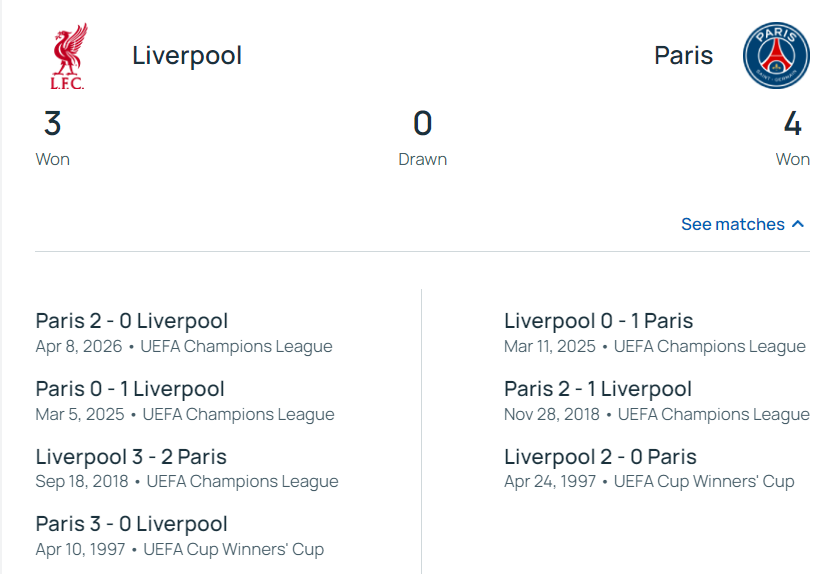Viewport: 836px width, 574px height.
Task: Click Liverpool's 3 wins count
Action: click(x=53, y=124)
